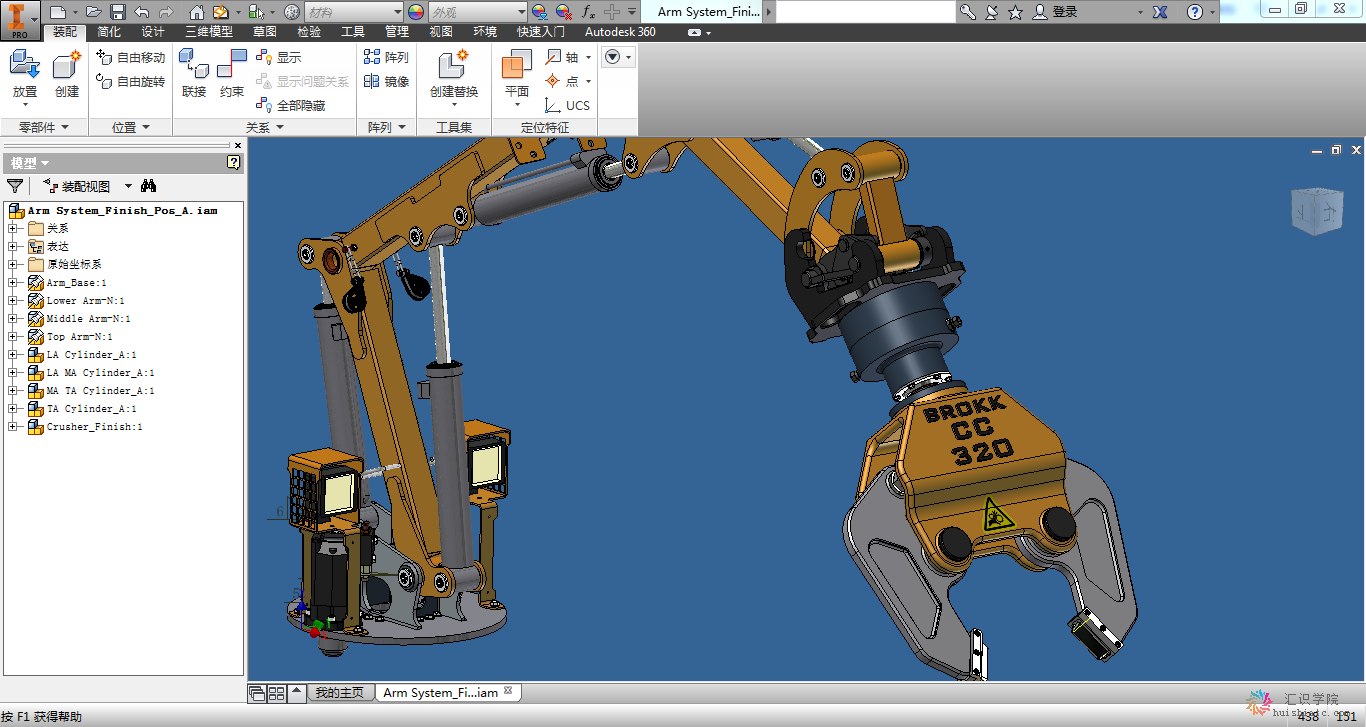Expand the Crusher_Finish:1 node
The height and width of the screenshot is (727, 1366).
point(13,427)
